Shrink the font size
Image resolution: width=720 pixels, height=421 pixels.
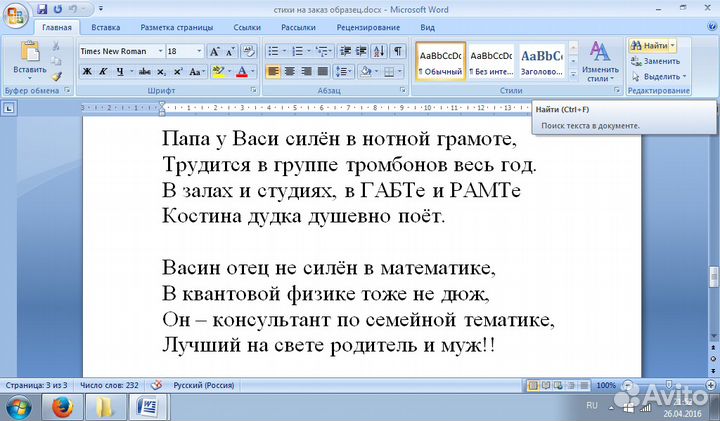coord(230,51)
